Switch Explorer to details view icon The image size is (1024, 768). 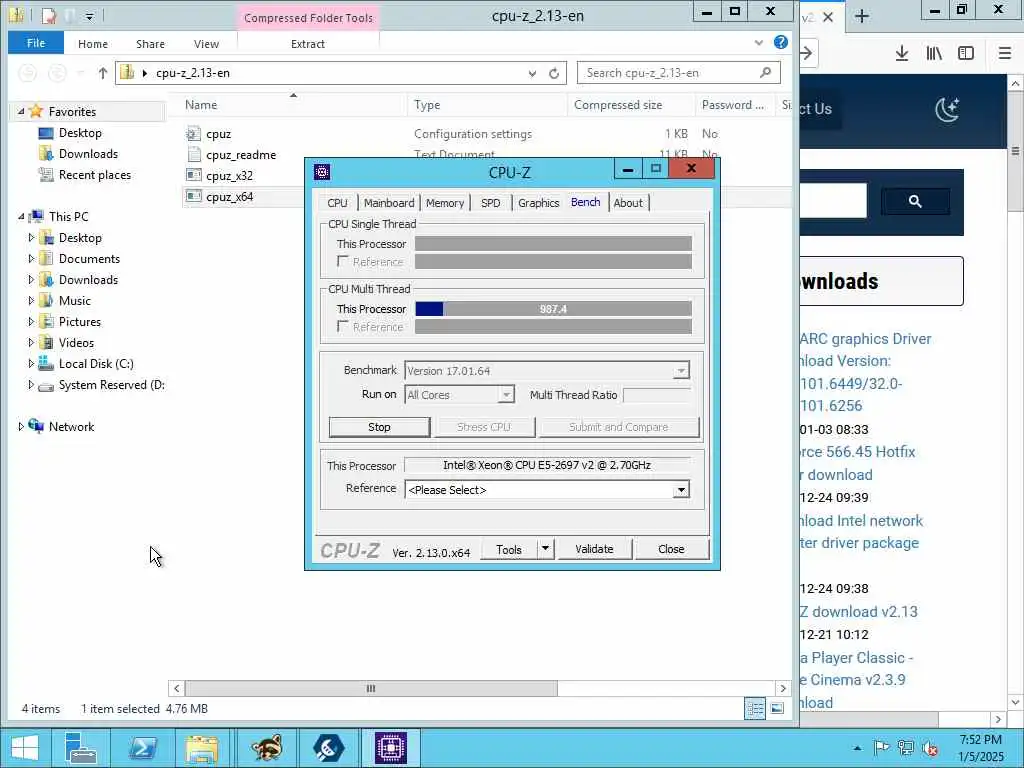coord(755,709)
